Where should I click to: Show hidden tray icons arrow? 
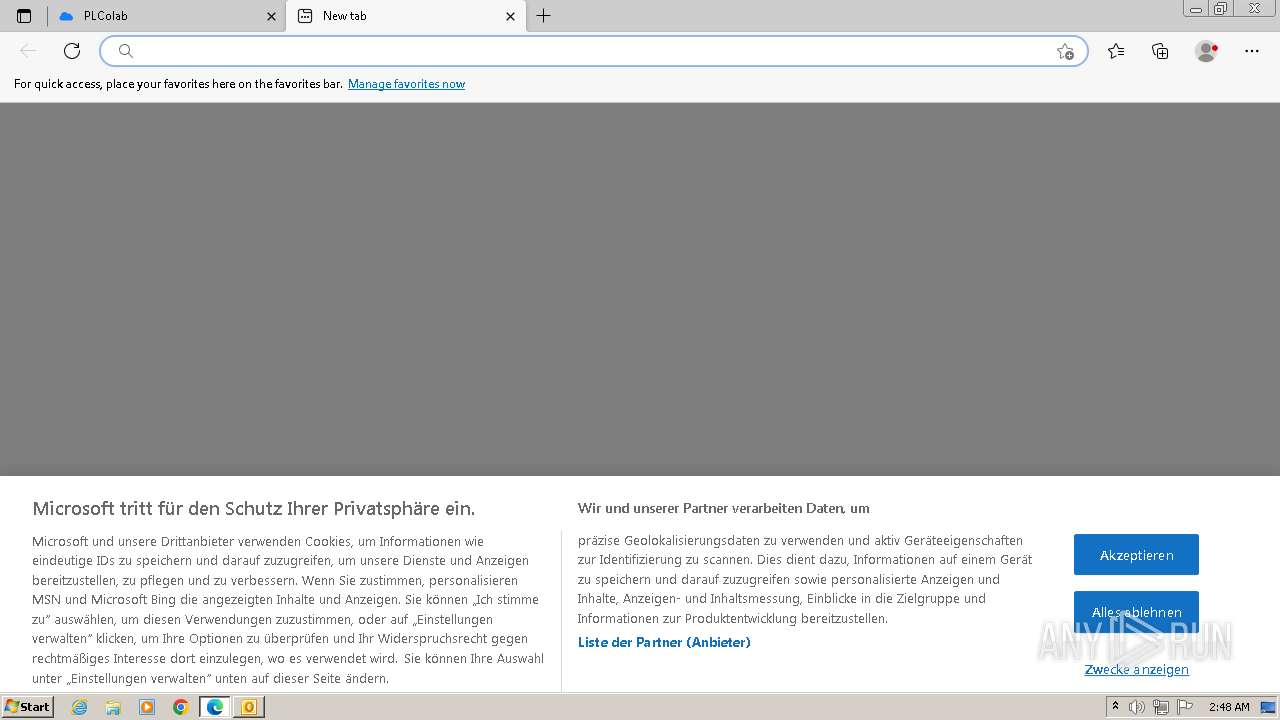(1115, 707)
